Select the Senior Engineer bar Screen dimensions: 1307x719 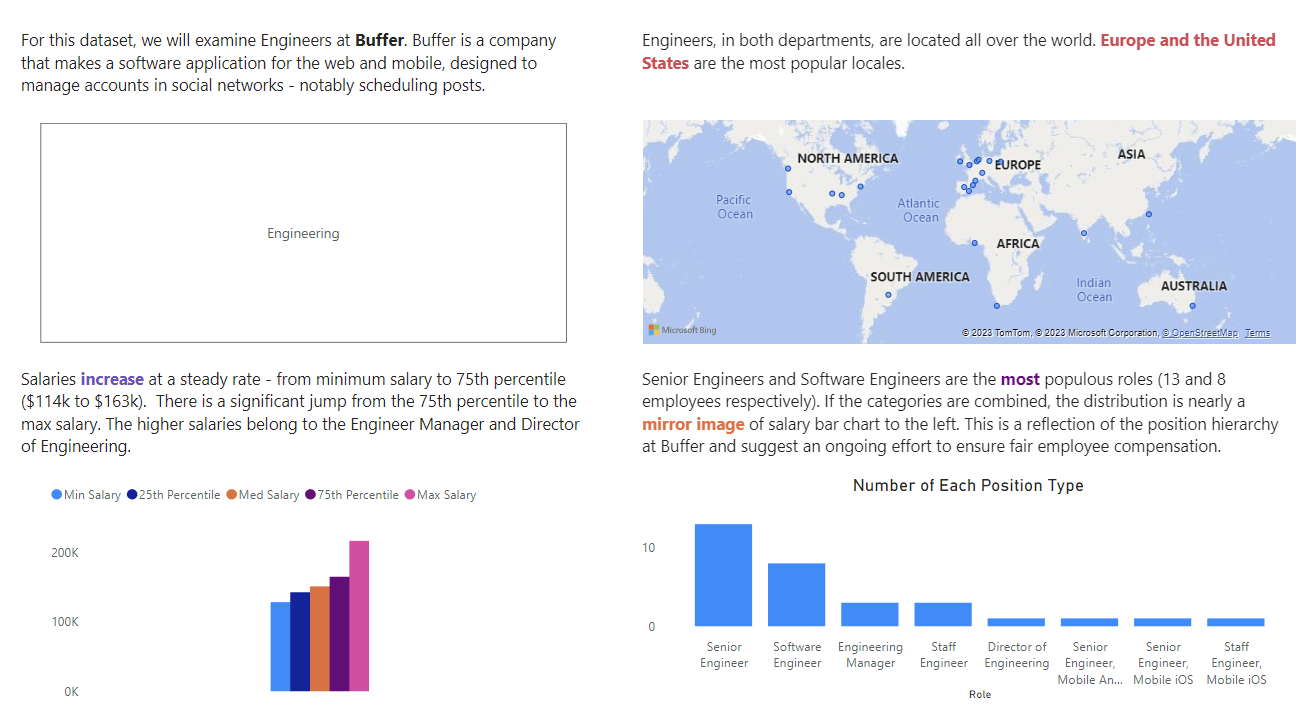723,575
